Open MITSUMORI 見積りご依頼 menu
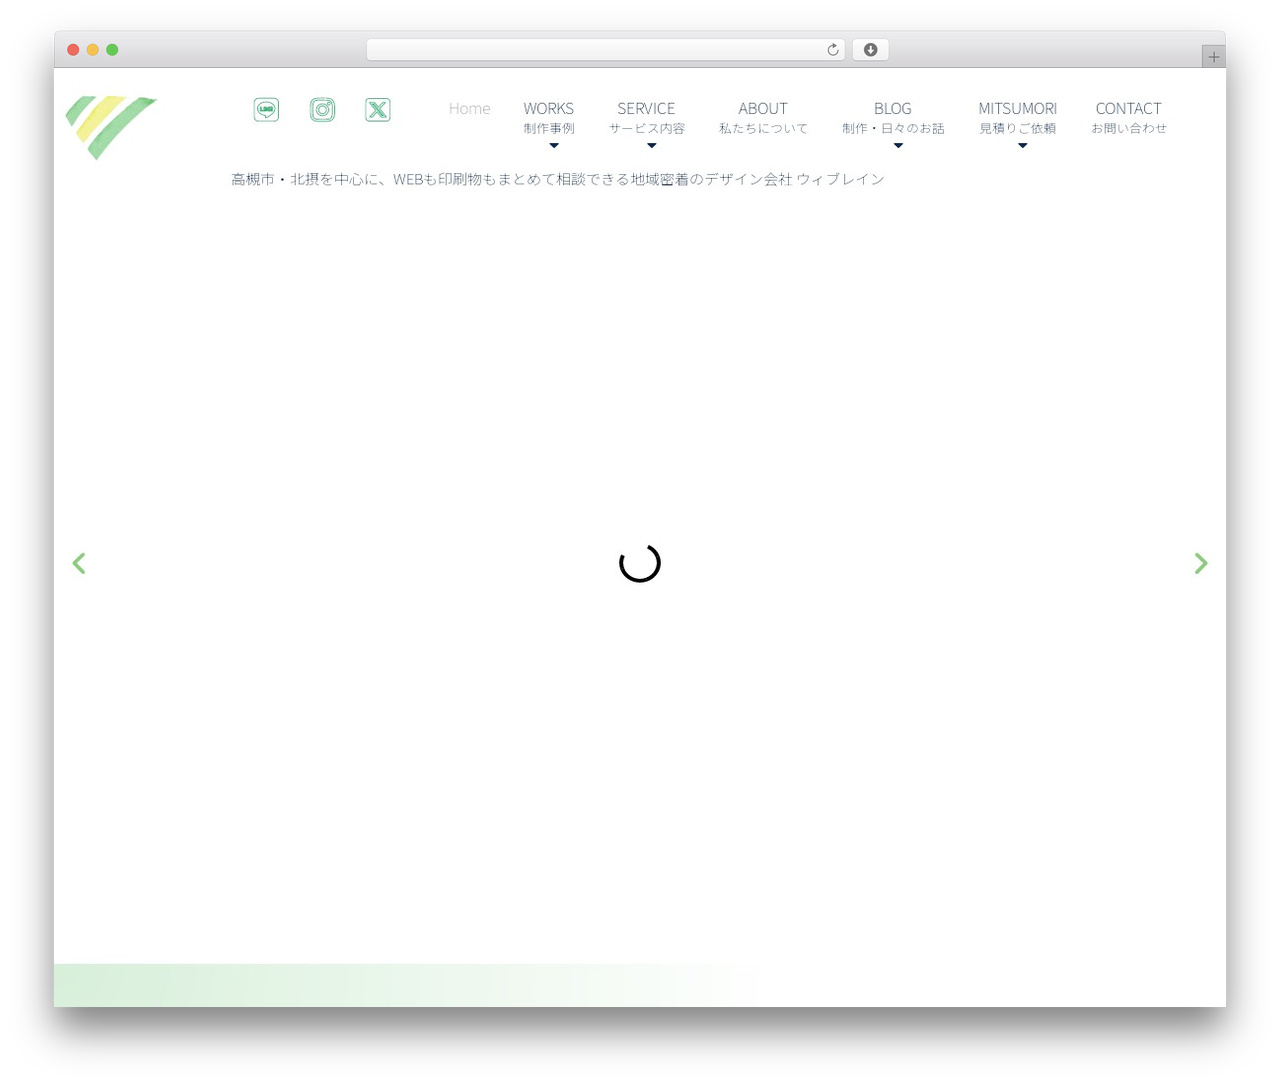The height and width of the screenshot is (1084, 1280). (1018, 117)
